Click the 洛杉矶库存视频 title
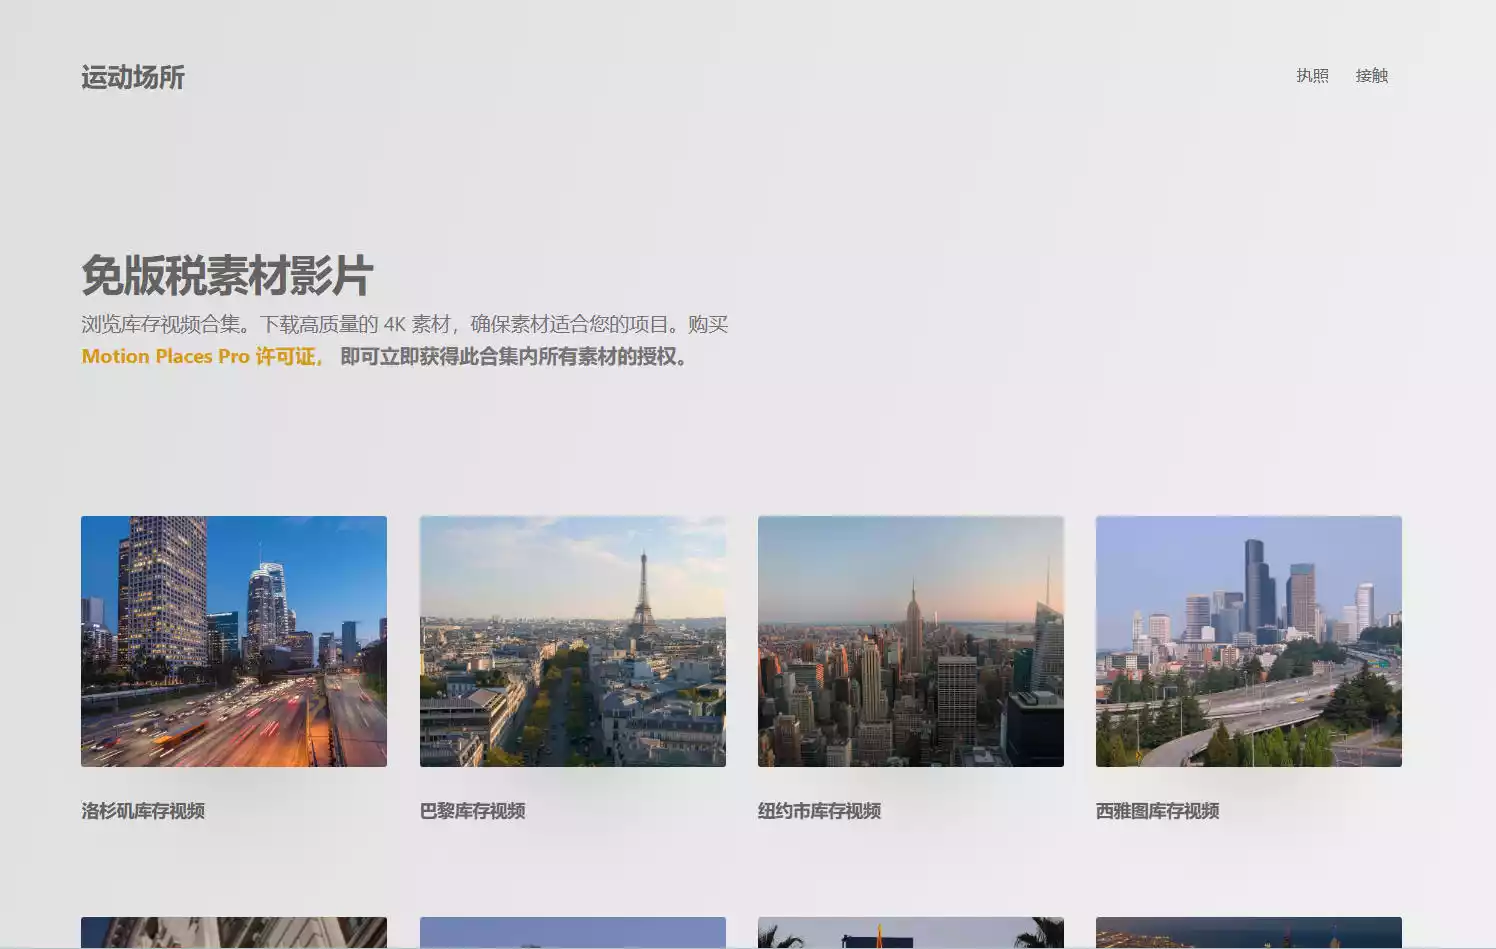 (143, 811)
